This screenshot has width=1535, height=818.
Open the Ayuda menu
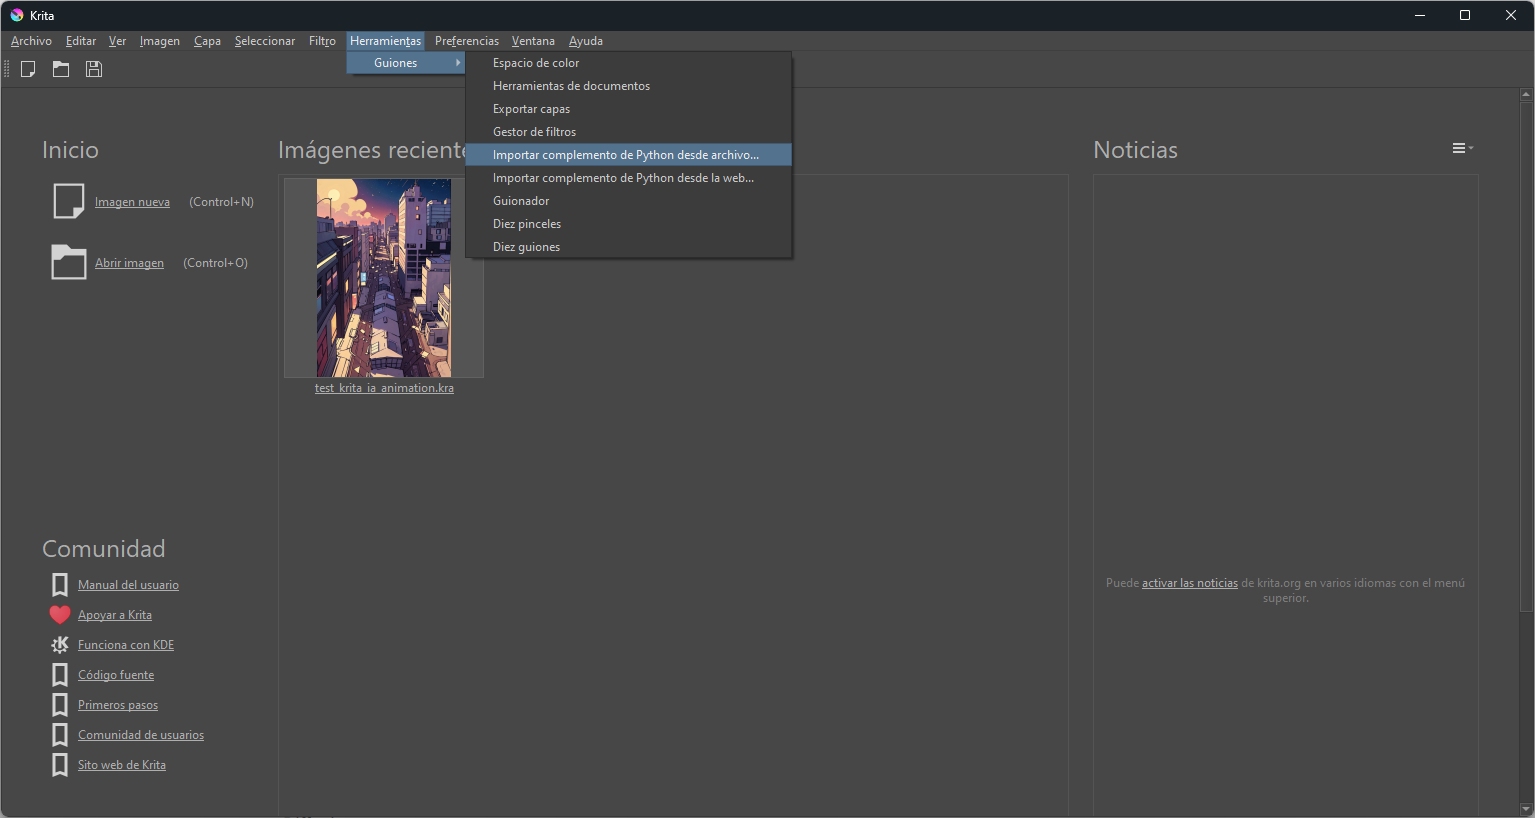[586, 41]
